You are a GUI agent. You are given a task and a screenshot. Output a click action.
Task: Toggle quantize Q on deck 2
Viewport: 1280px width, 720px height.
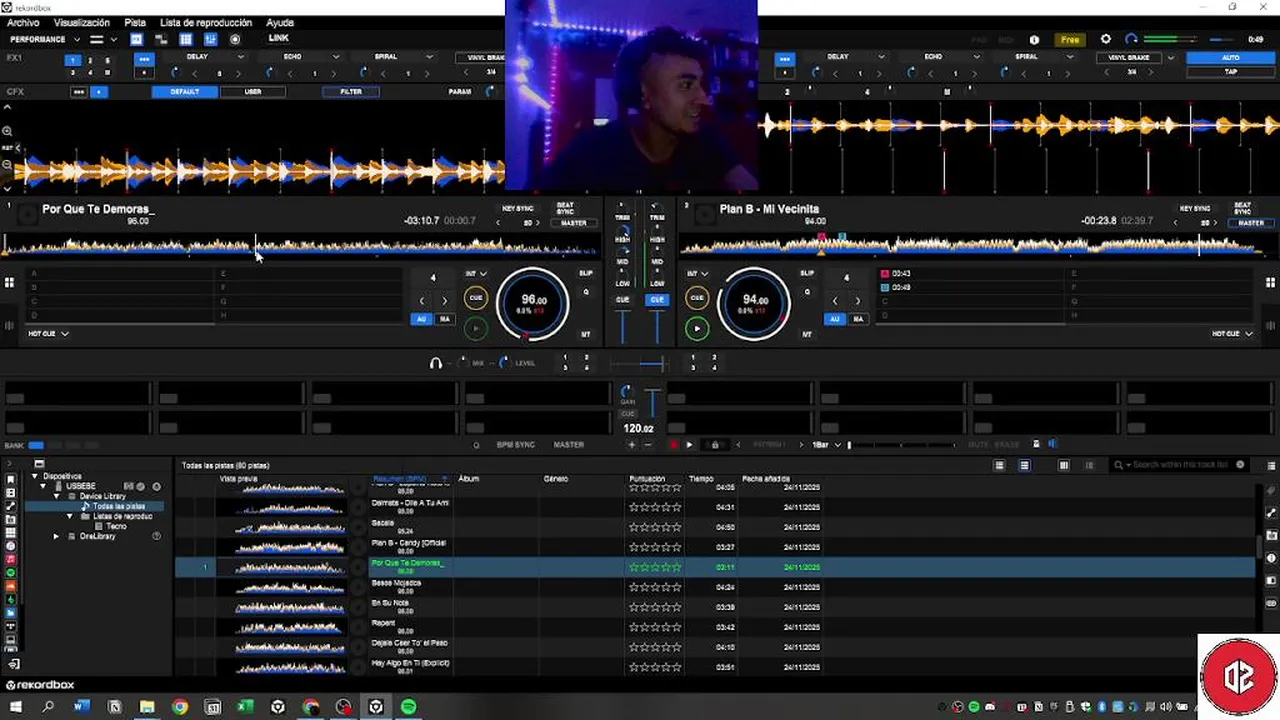tap(807, 293)
